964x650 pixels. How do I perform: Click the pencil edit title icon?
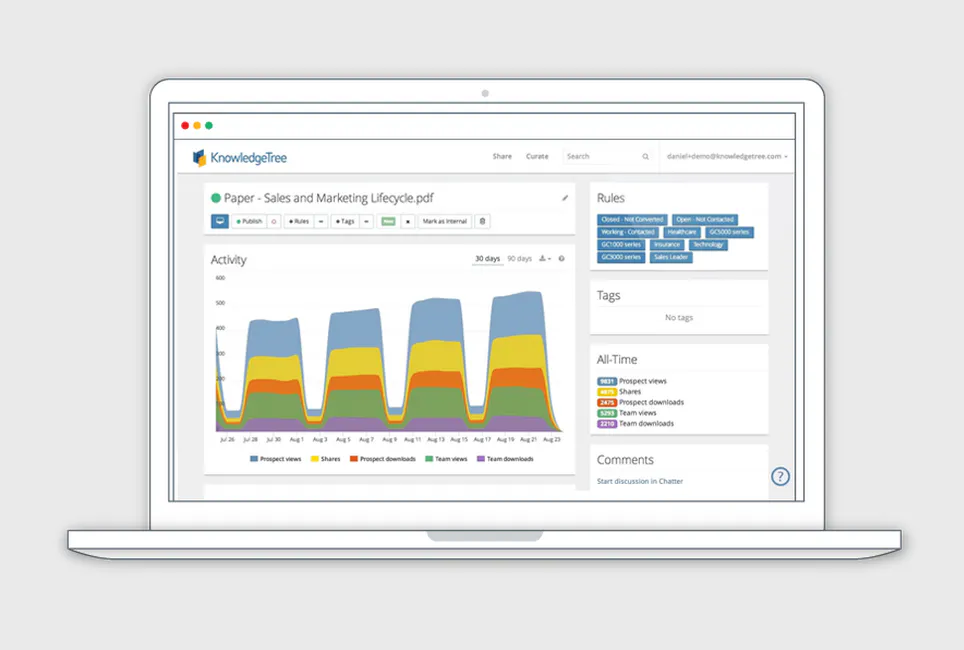(x=565, y=198)
